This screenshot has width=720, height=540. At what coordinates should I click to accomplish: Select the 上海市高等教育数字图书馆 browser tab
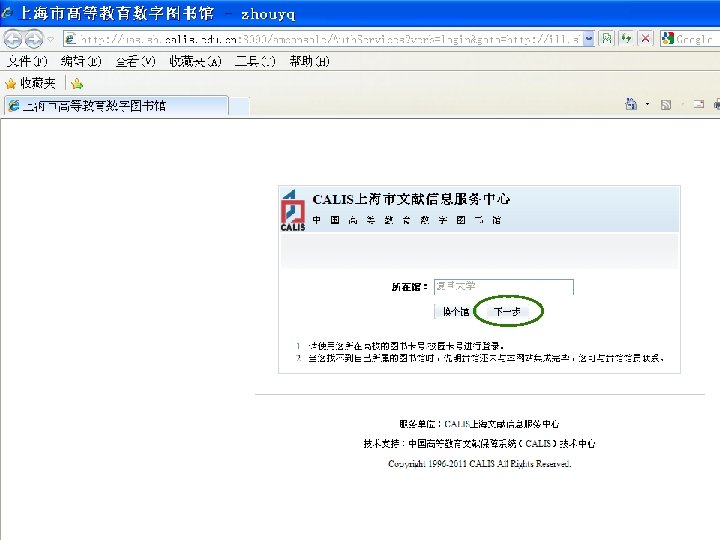(x=116, y=106)
